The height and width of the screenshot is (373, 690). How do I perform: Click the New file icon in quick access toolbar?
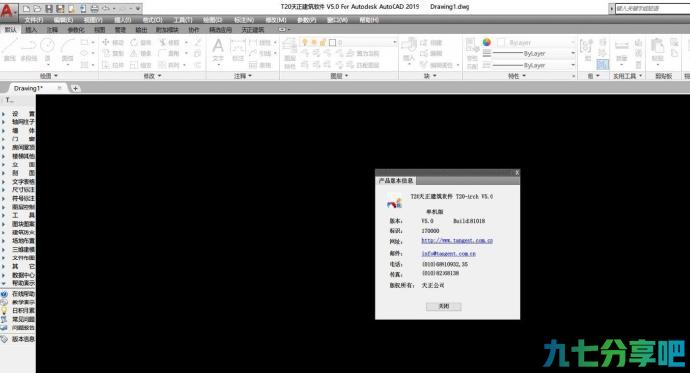[26, 8]
